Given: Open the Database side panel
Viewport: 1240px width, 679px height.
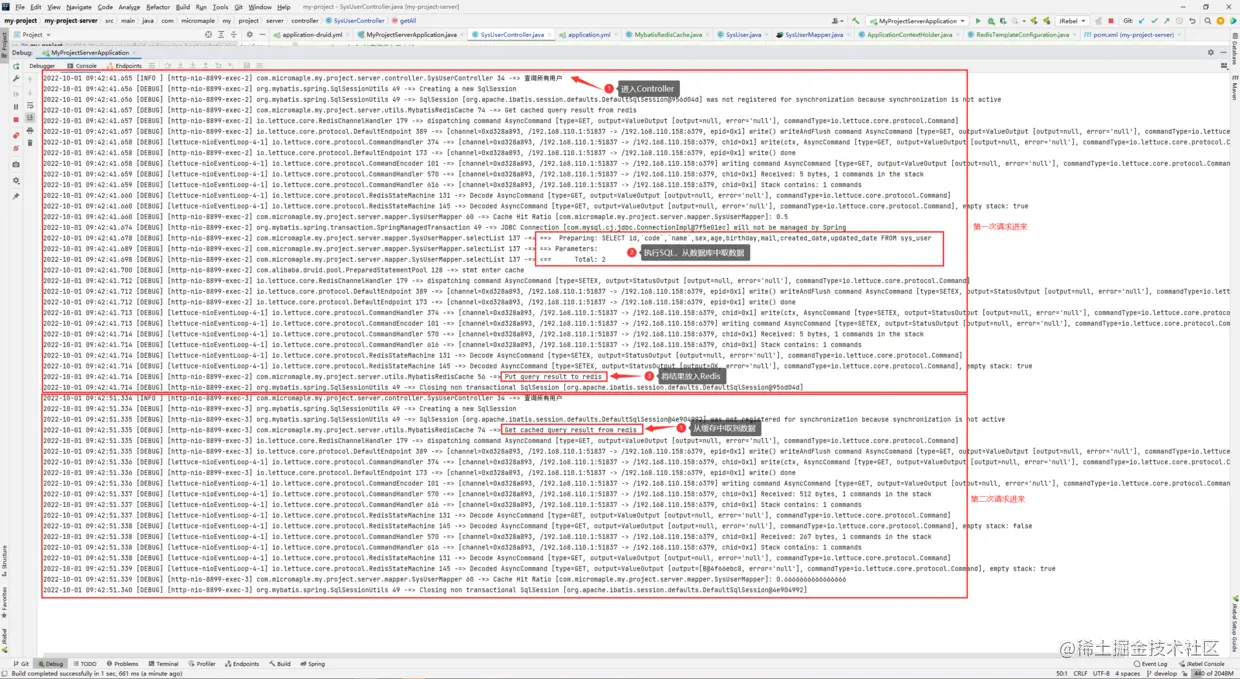Looking at the screenshot, I should coord(1235,50).
